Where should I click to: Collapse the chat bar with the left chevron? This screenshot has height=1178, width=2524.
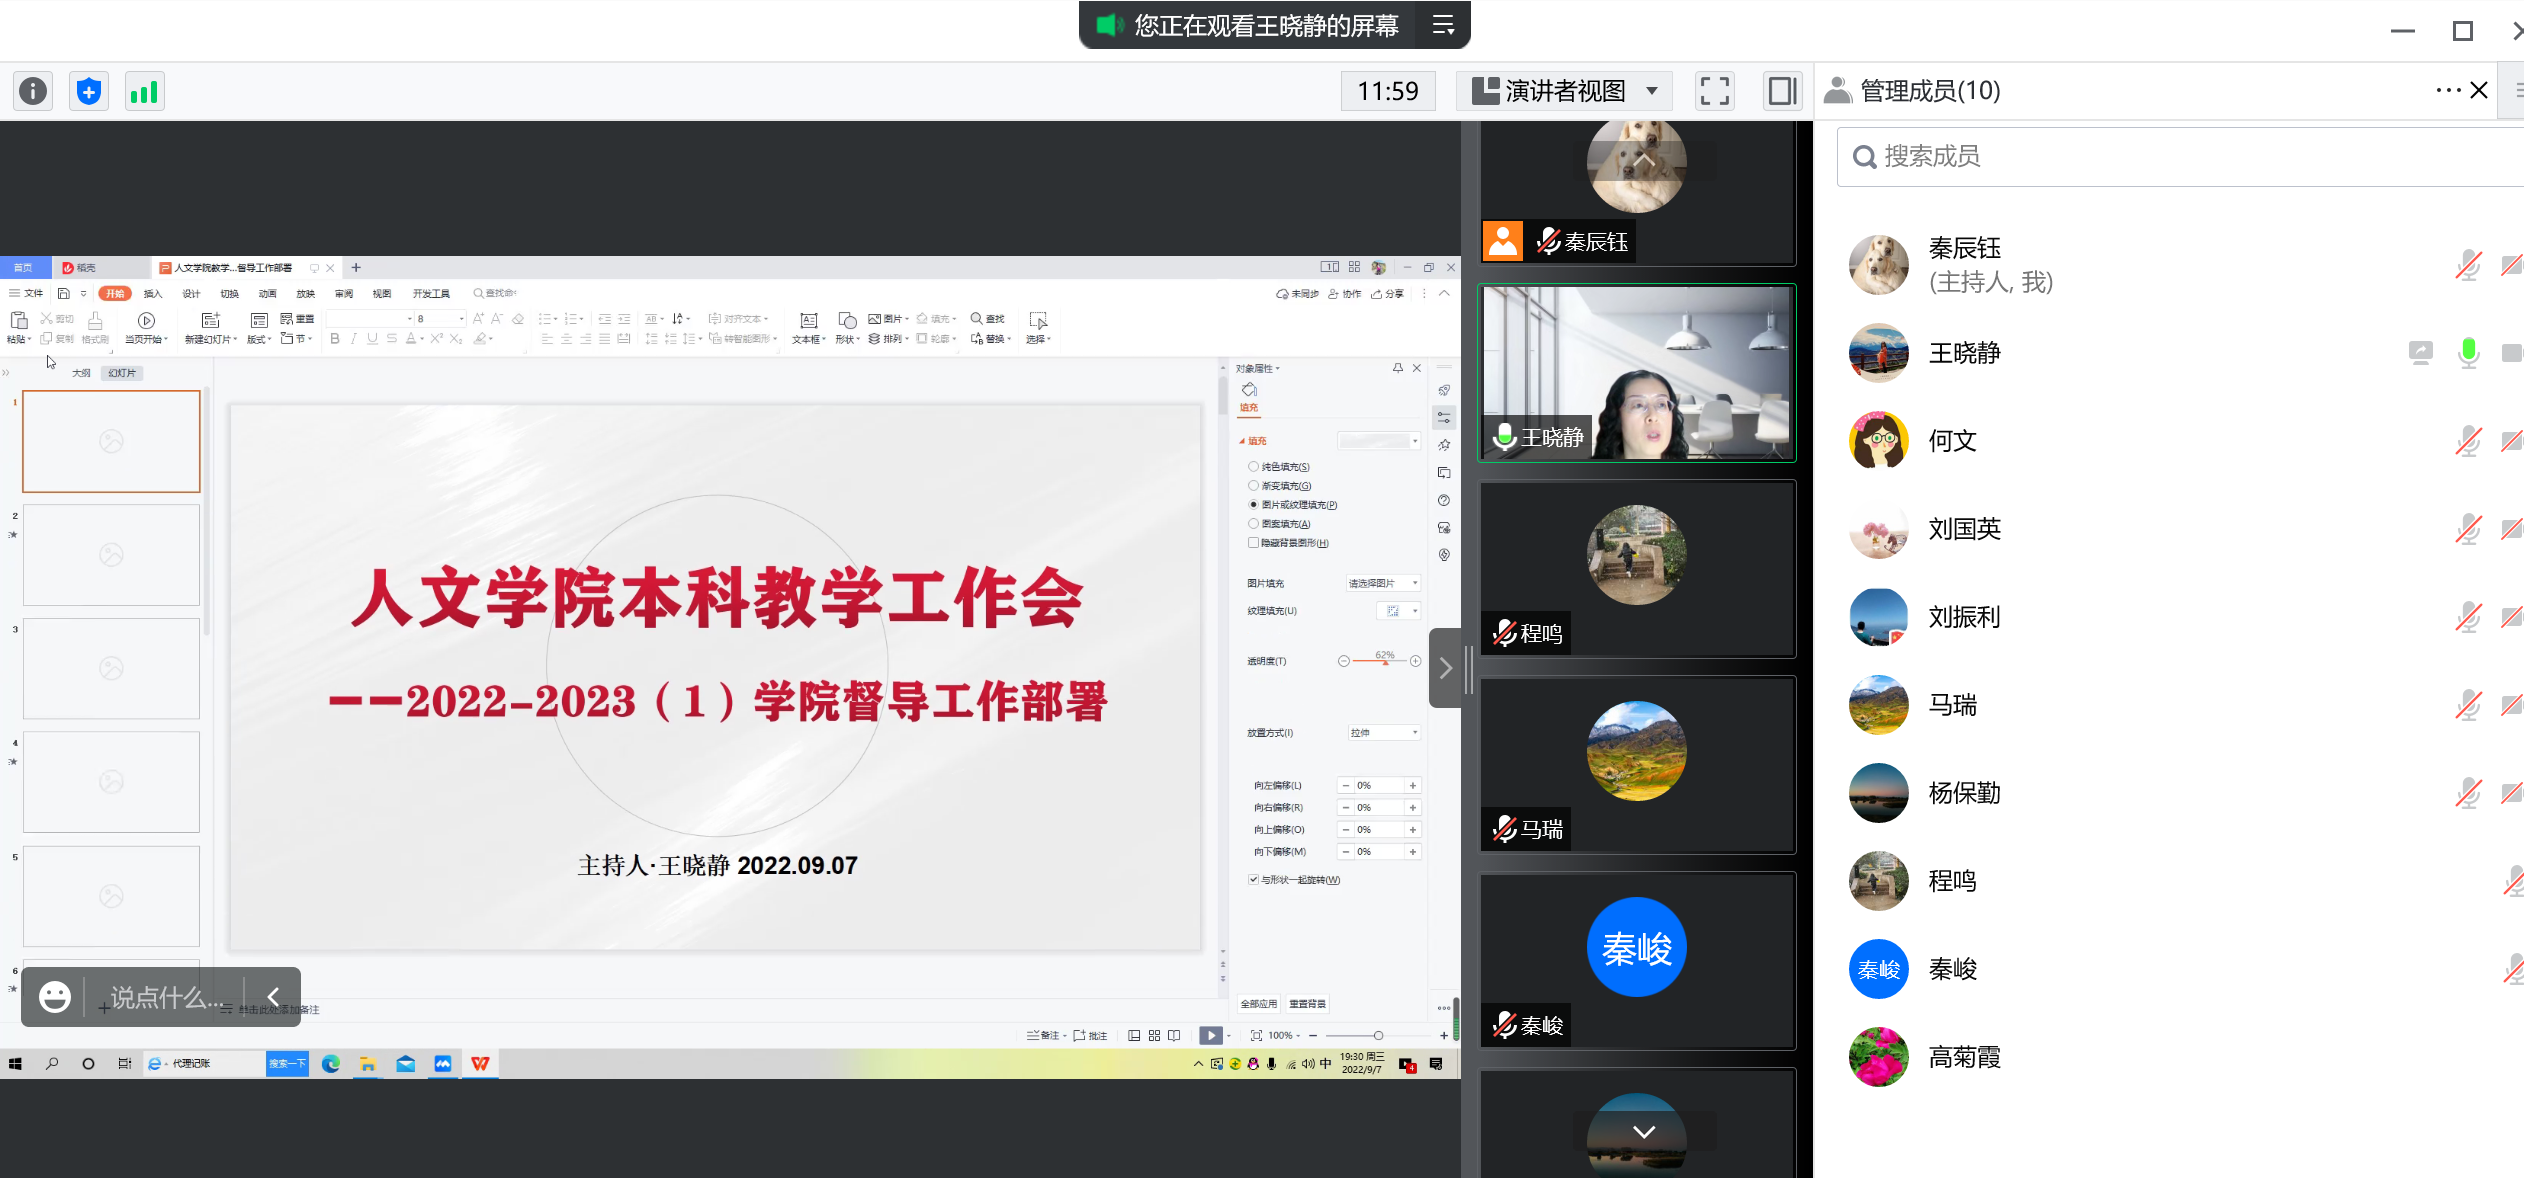coord(273,996)
